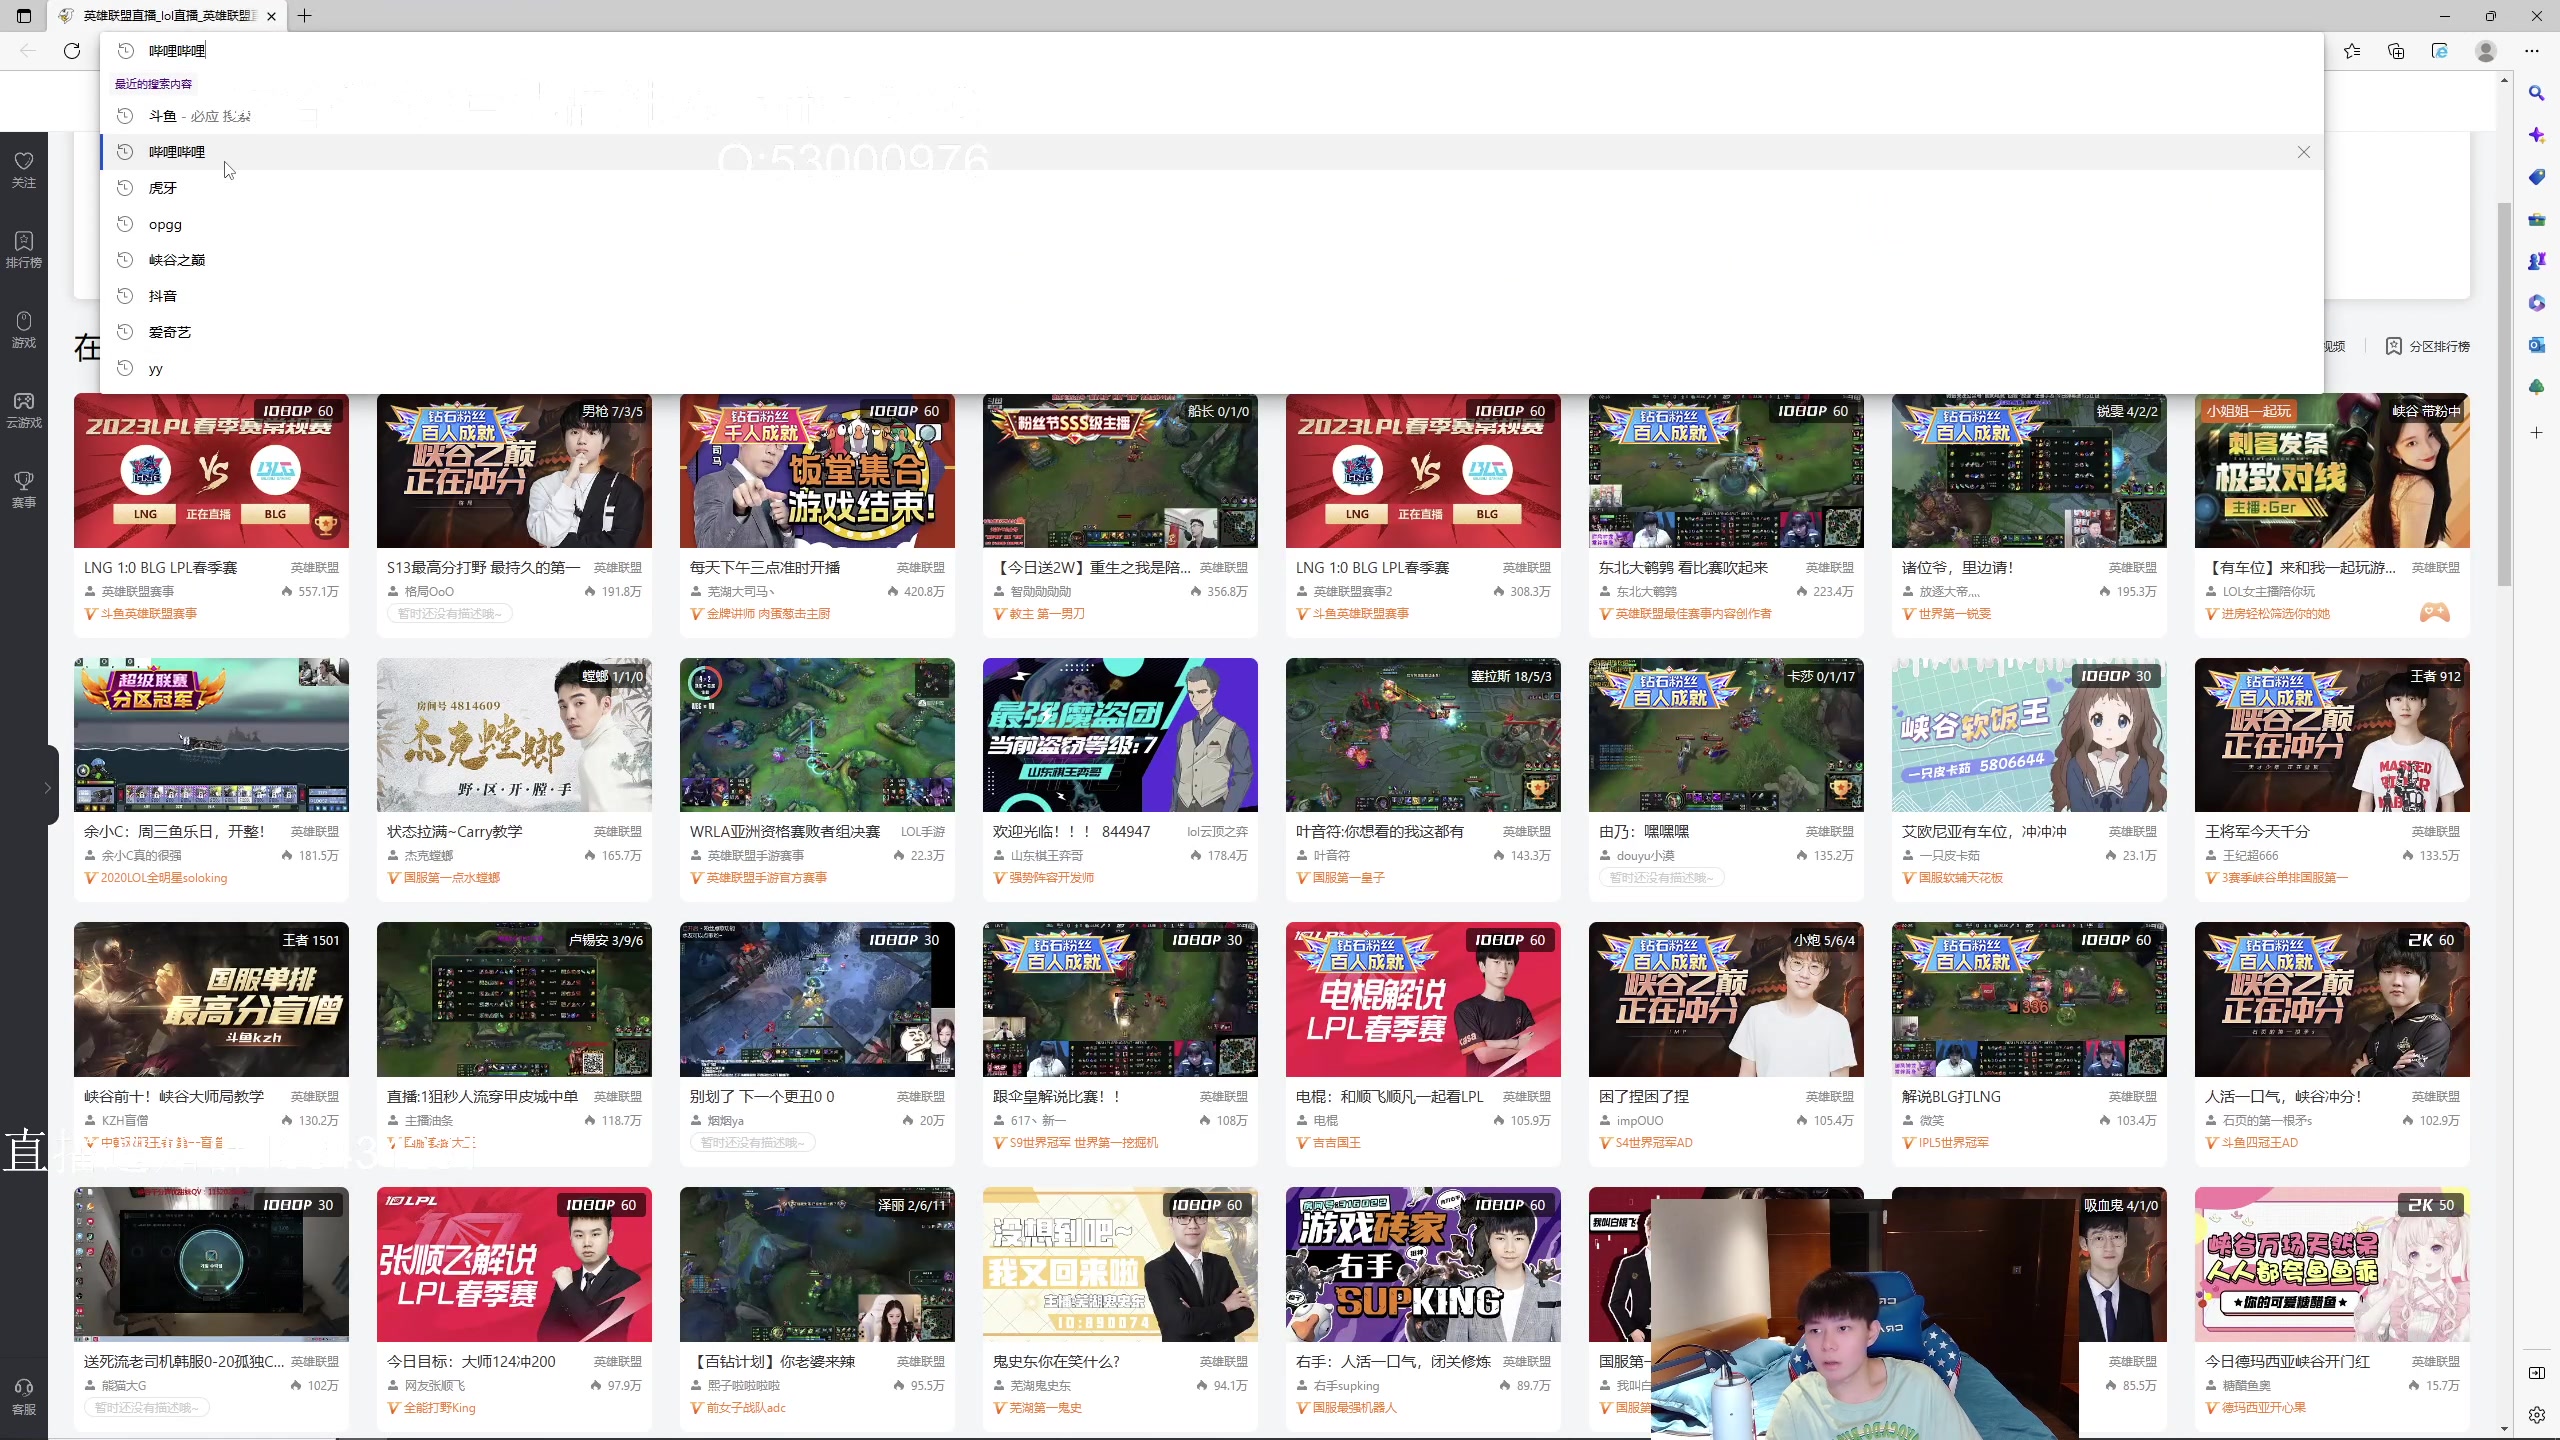Open 饭堂集合 游戏结束 stream thumbnail
The height and width of the screenshot is (1440, 2560).
pos(817,471)
